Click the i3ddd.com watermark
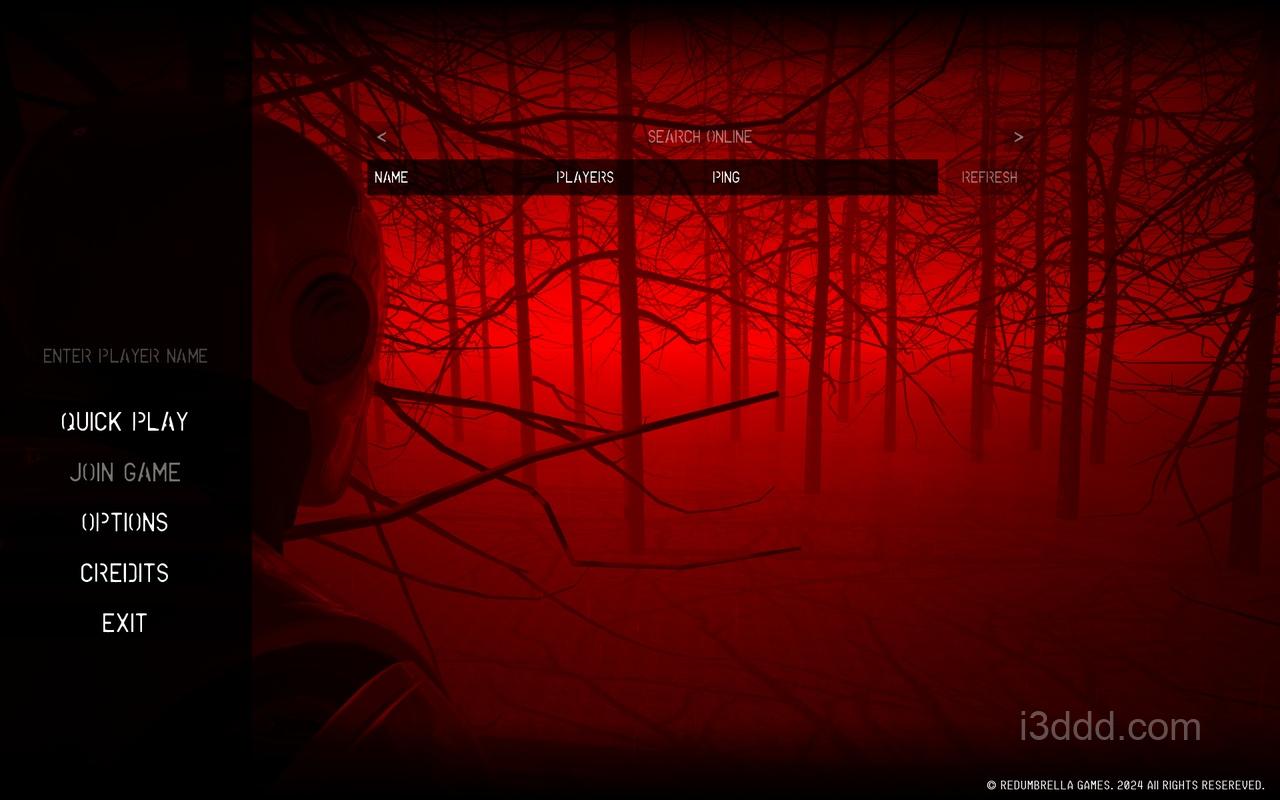 coord(1110,727)
